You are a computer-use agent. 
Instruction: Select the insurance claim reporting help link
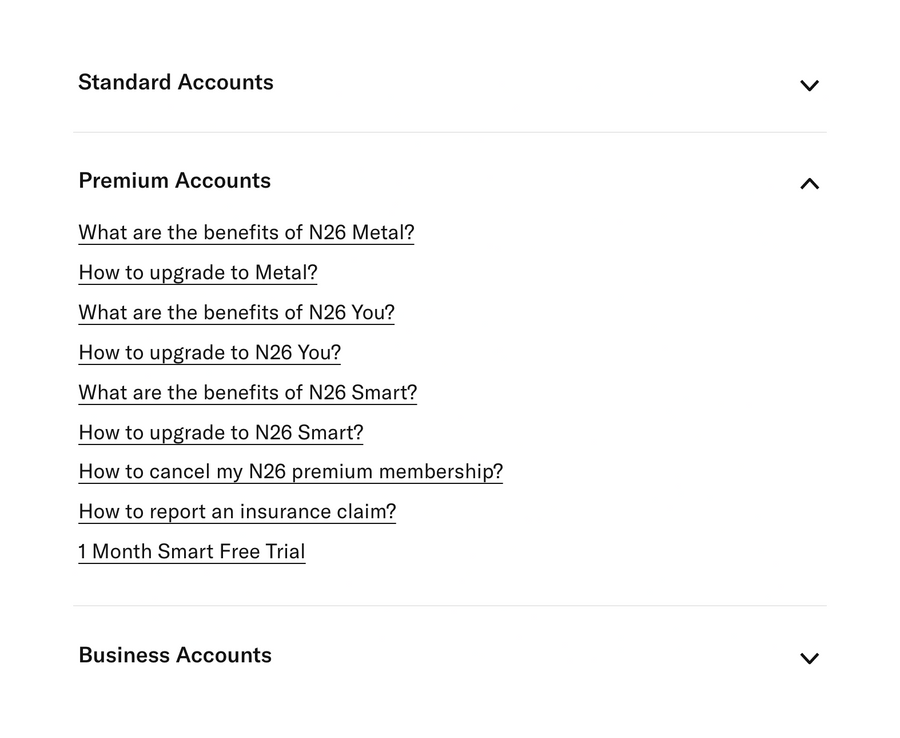point(237,512)
